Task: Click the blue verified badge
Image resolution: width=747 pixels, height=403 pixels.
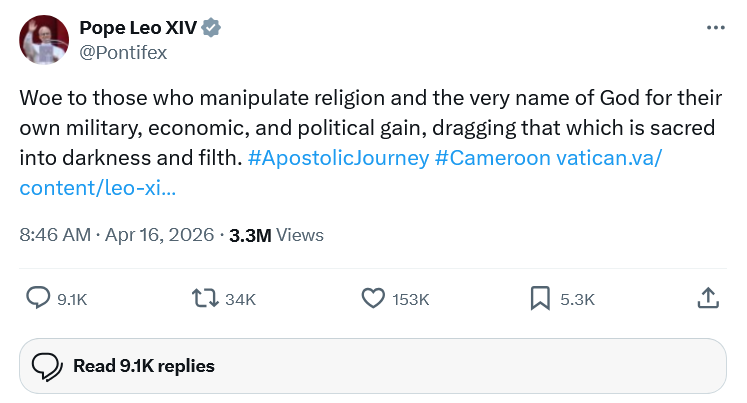Action: (210, 28)
